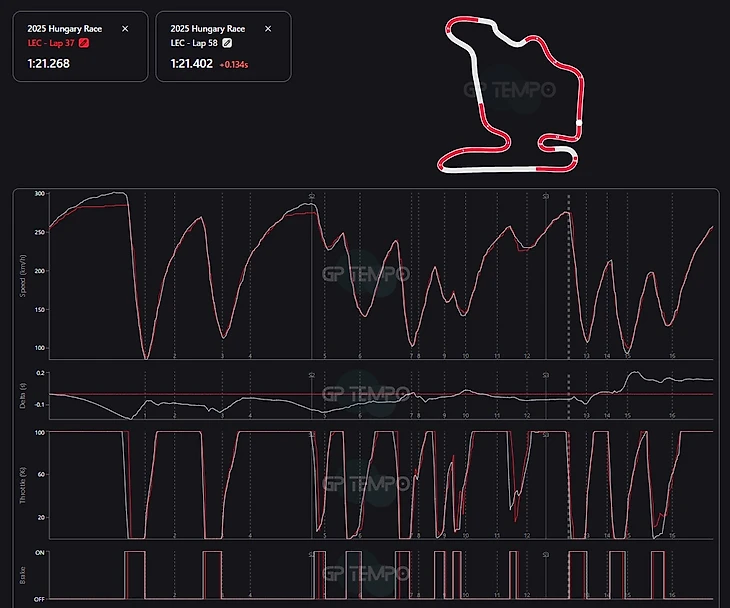Click '2025 Hungary Race' title in Lap 58 card

208,28
